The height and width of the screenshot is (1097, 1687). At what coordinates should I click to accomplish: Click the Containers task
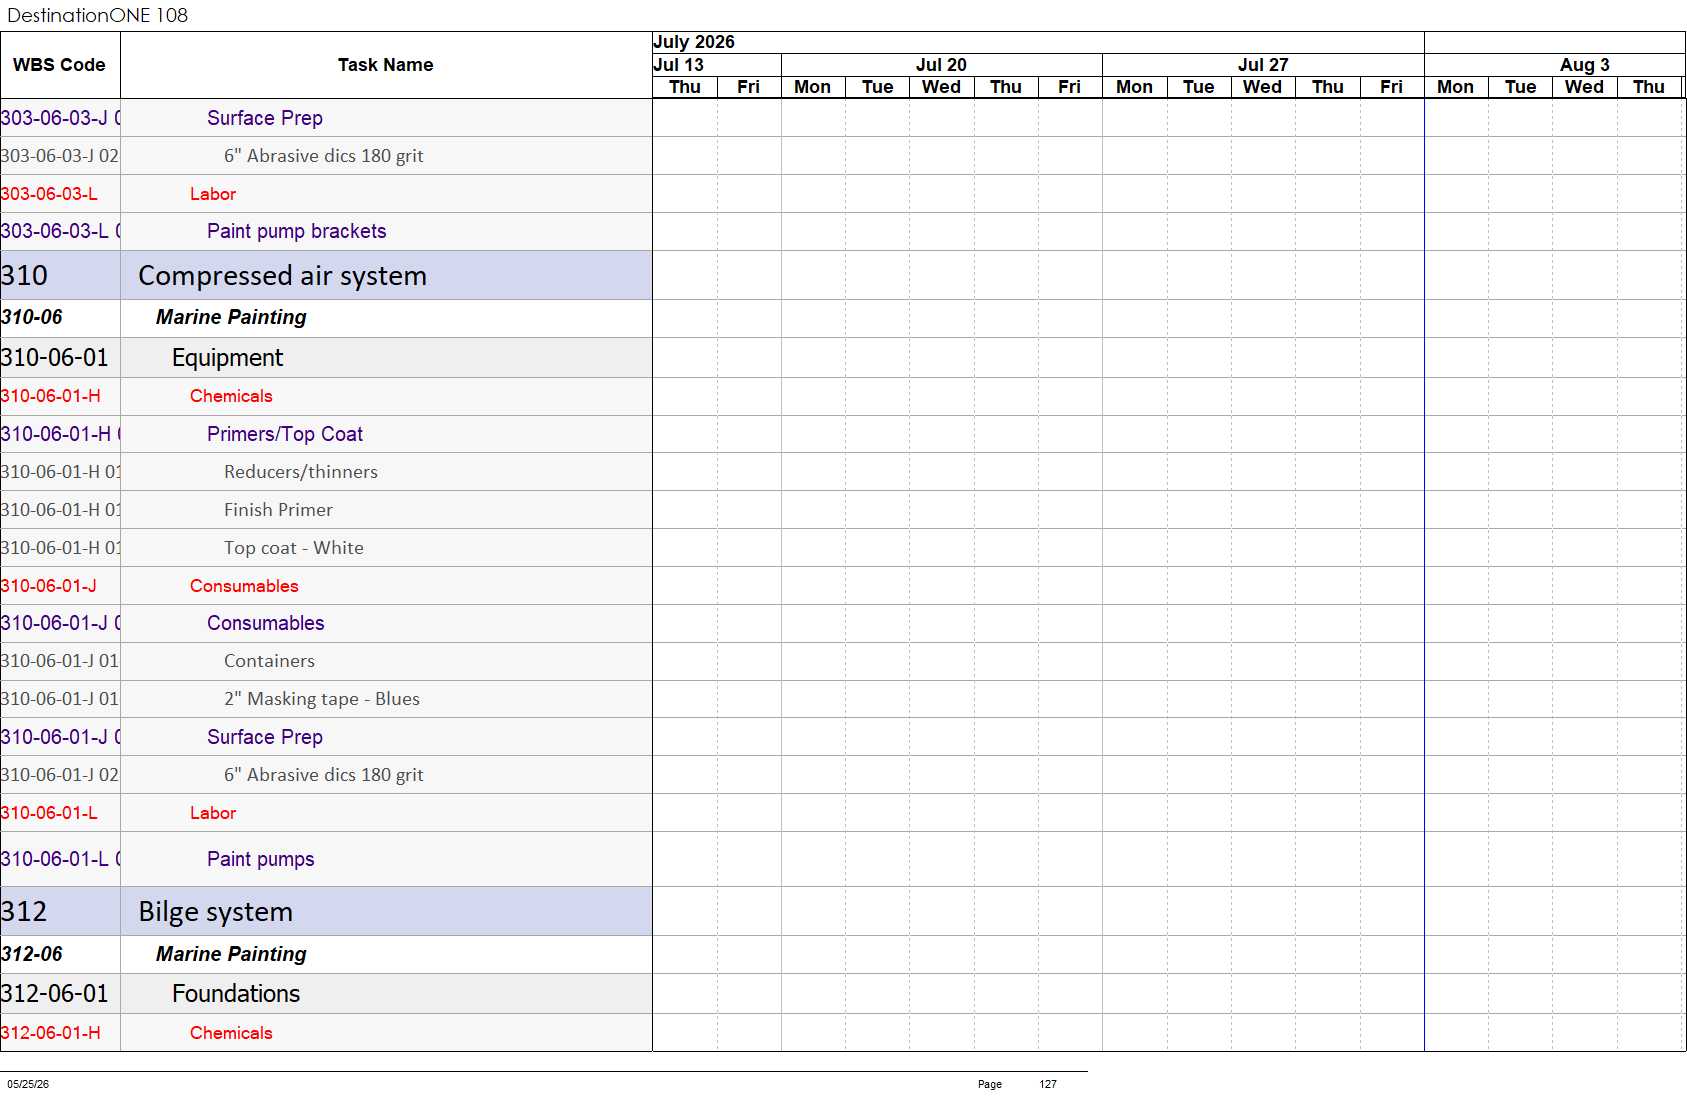click(269, 661)
